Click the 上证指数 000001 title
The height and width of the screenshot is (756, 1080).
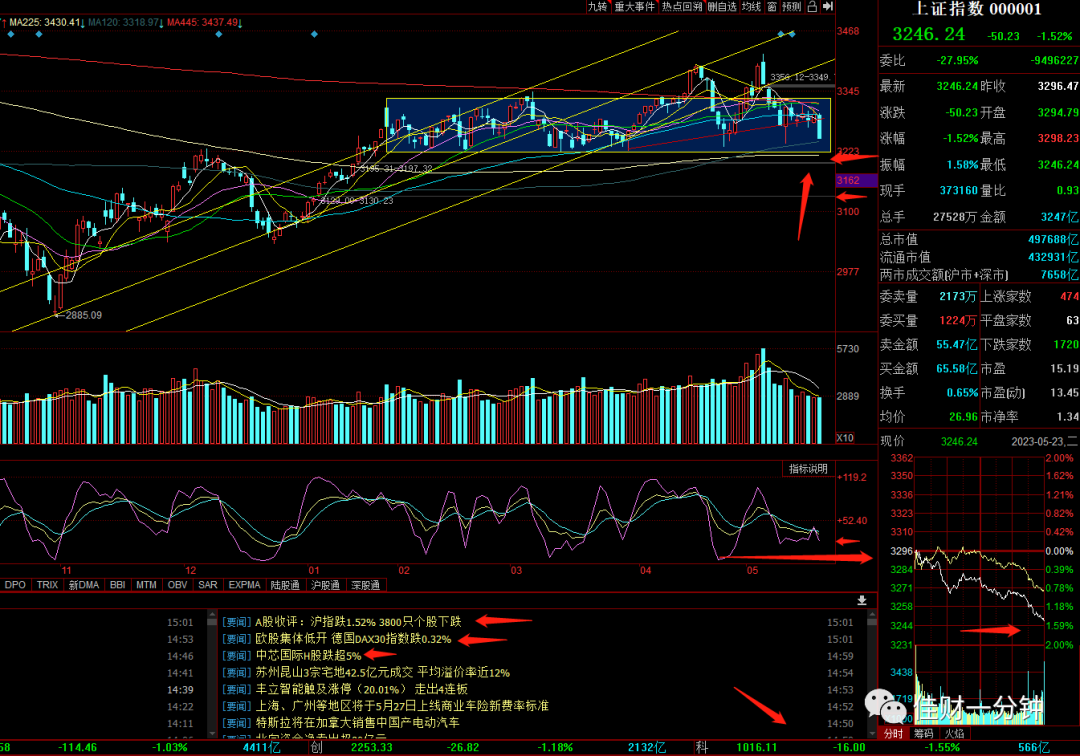point(977,9)
